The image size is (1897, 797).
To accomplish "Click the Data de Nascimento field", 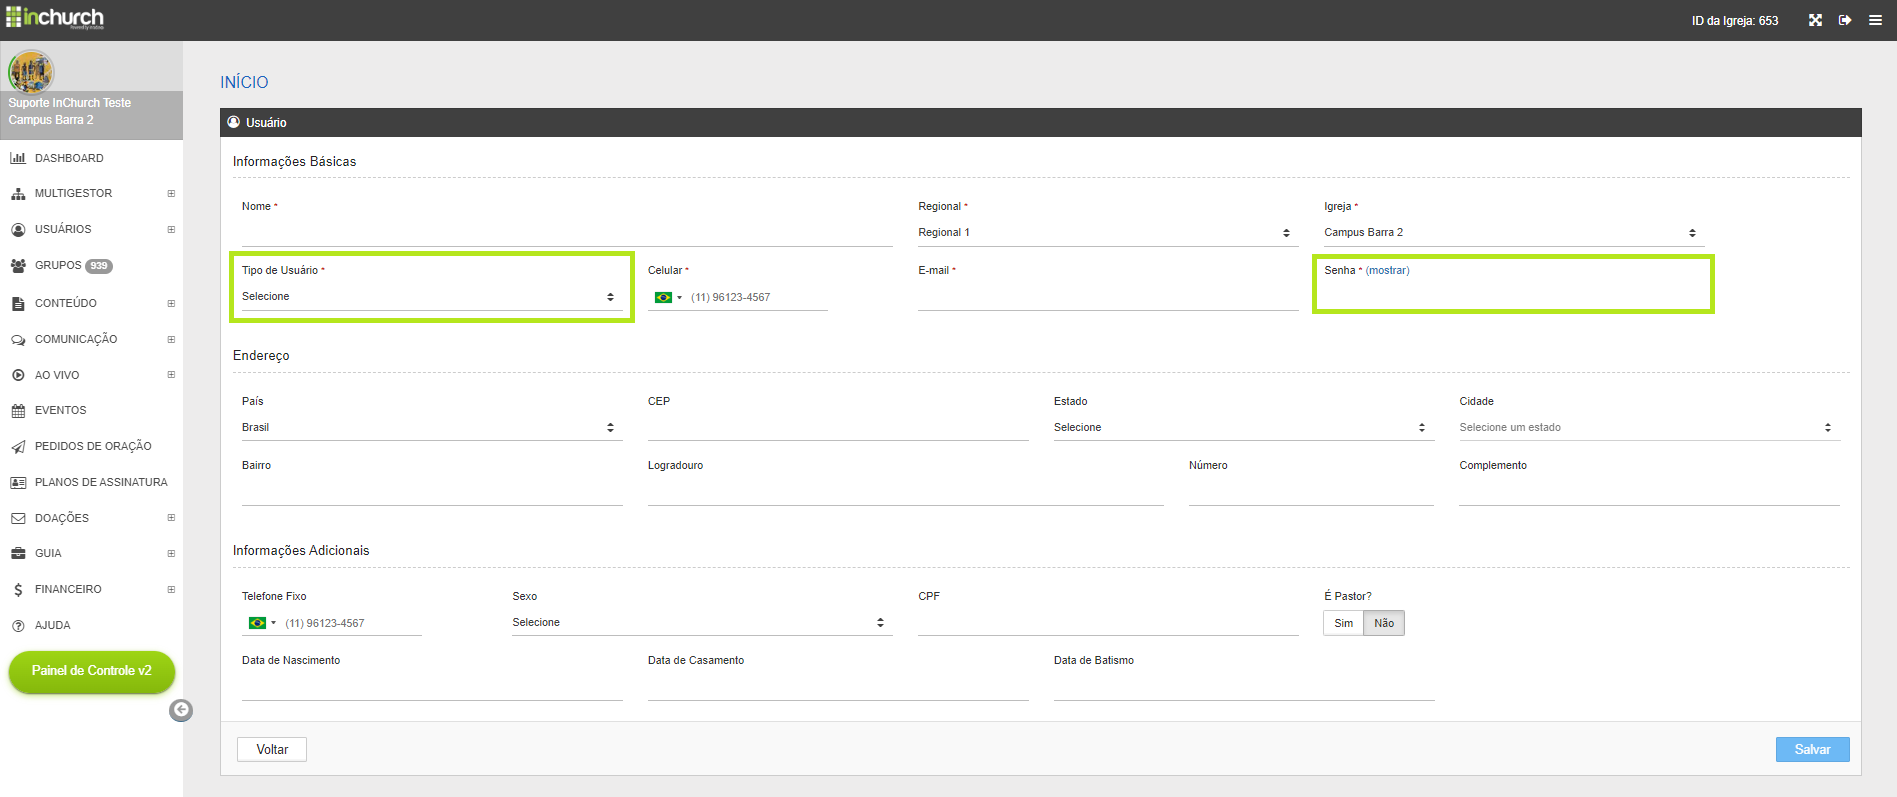I will [x=432, y=687].
